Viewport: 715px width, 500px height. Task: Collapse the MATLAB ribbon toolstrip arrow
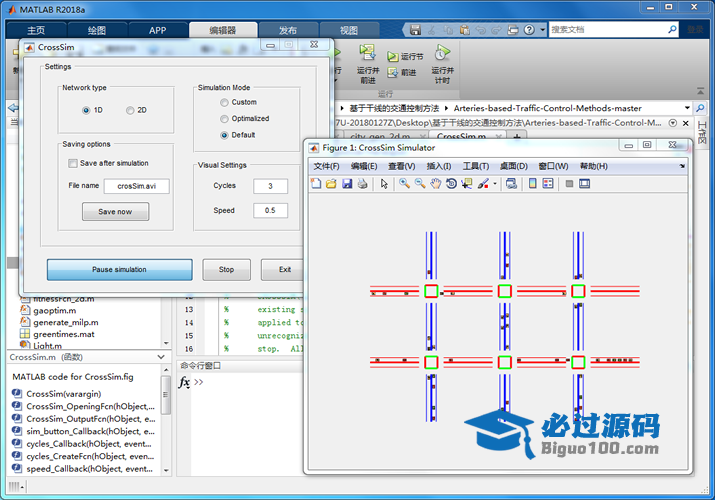700,91
